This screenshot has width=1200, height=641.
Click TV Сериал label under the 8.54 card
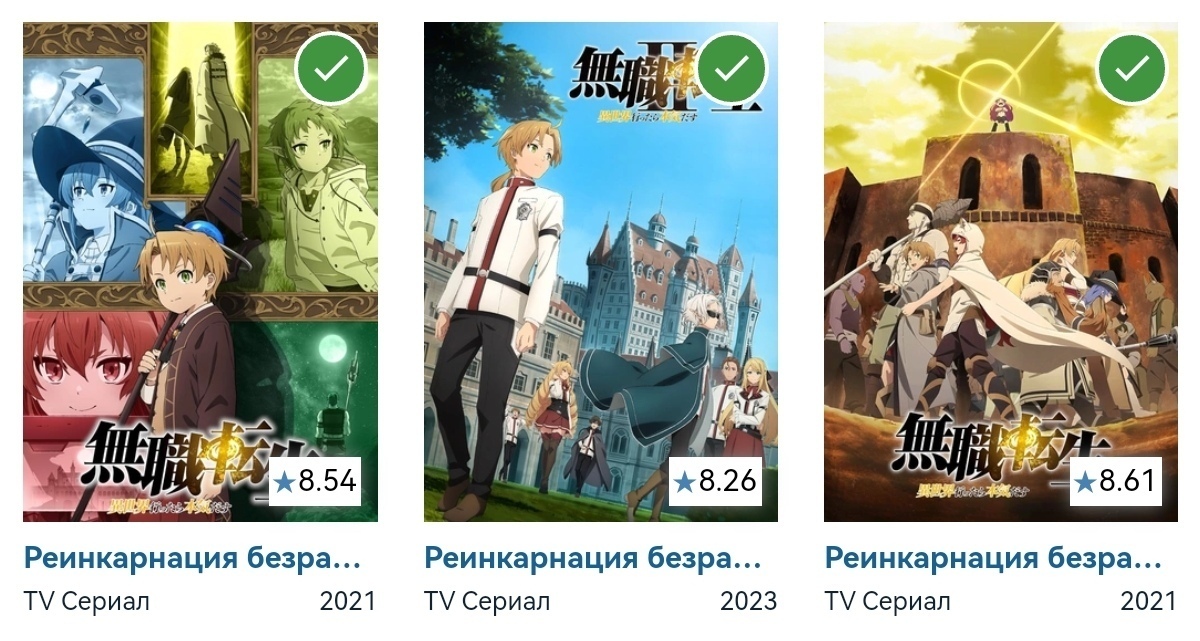pos(86,602)
